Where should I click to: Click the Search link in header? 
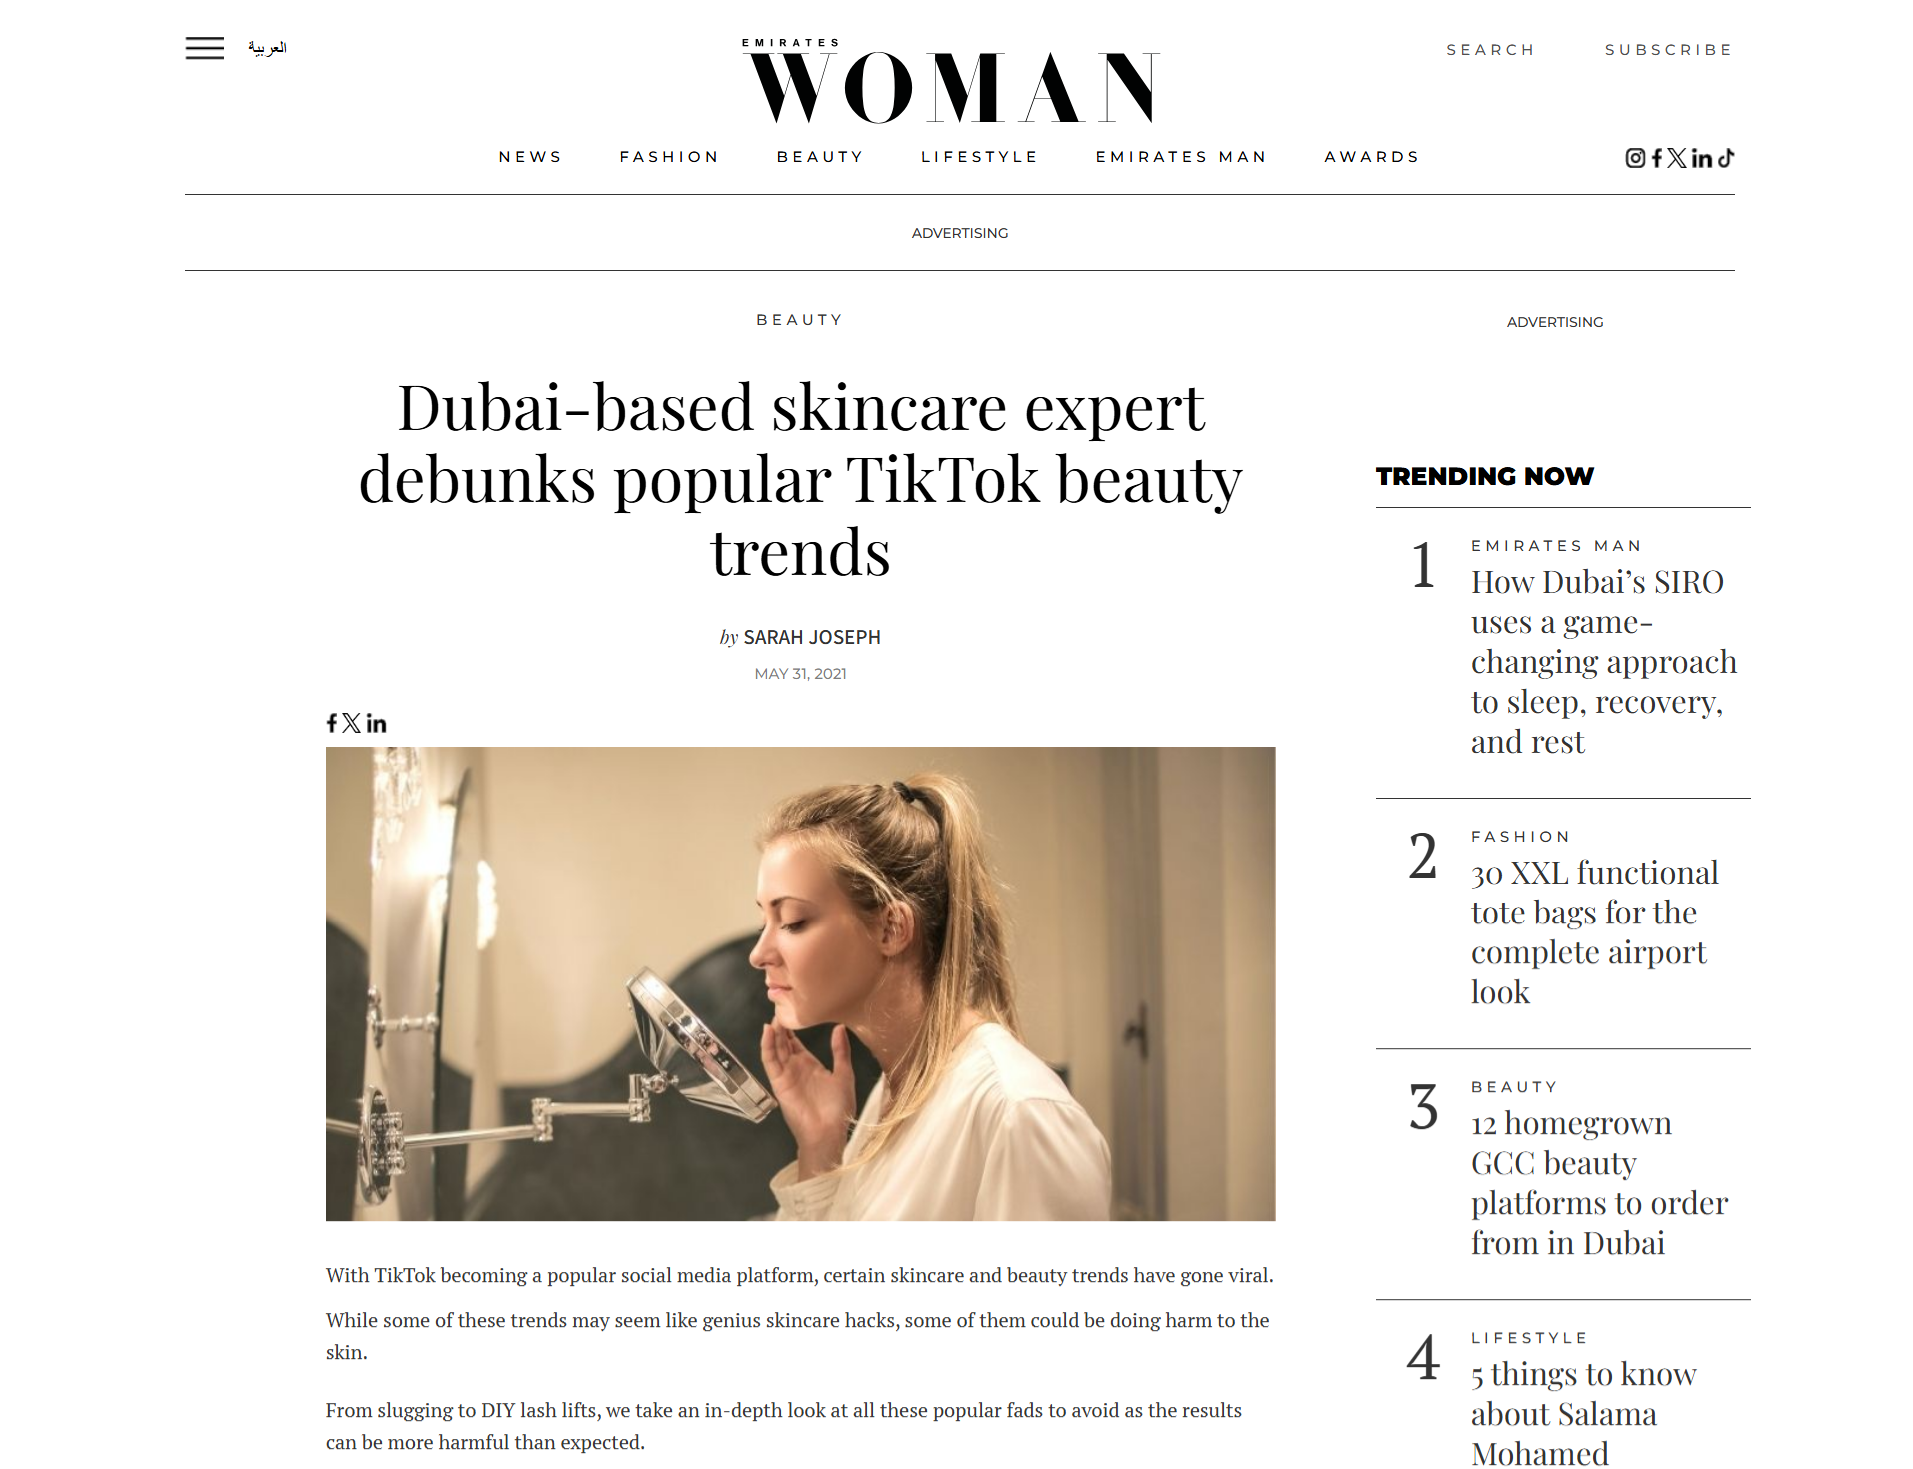1490,50
